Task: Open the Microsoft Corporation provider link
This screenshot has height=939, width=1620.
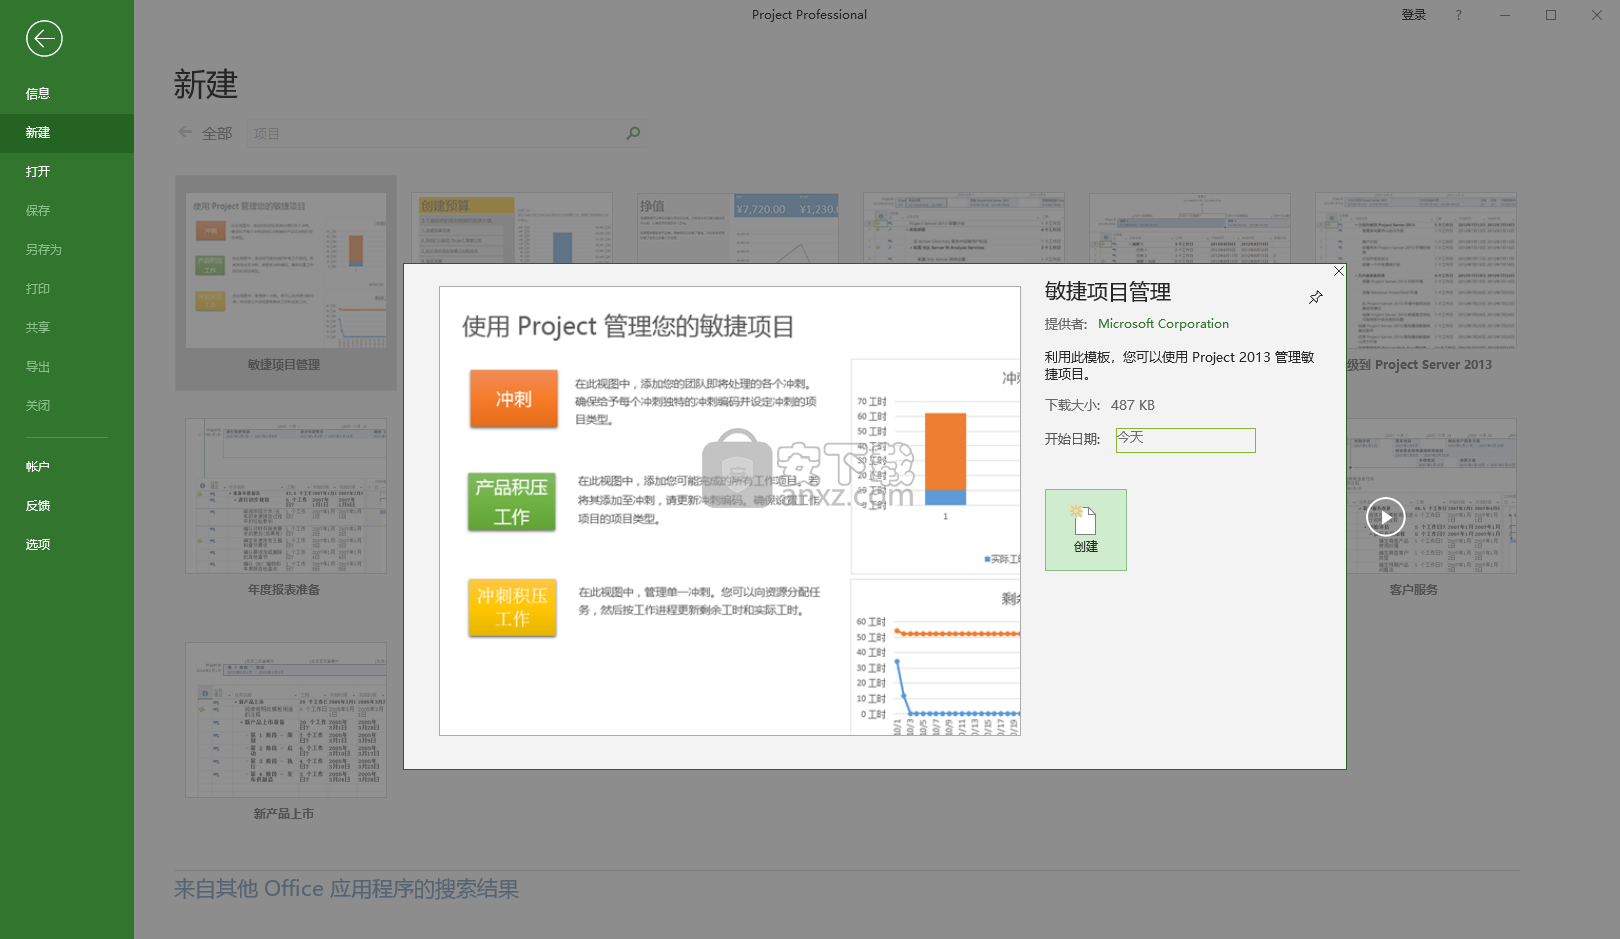Action: pos(1163,324)
